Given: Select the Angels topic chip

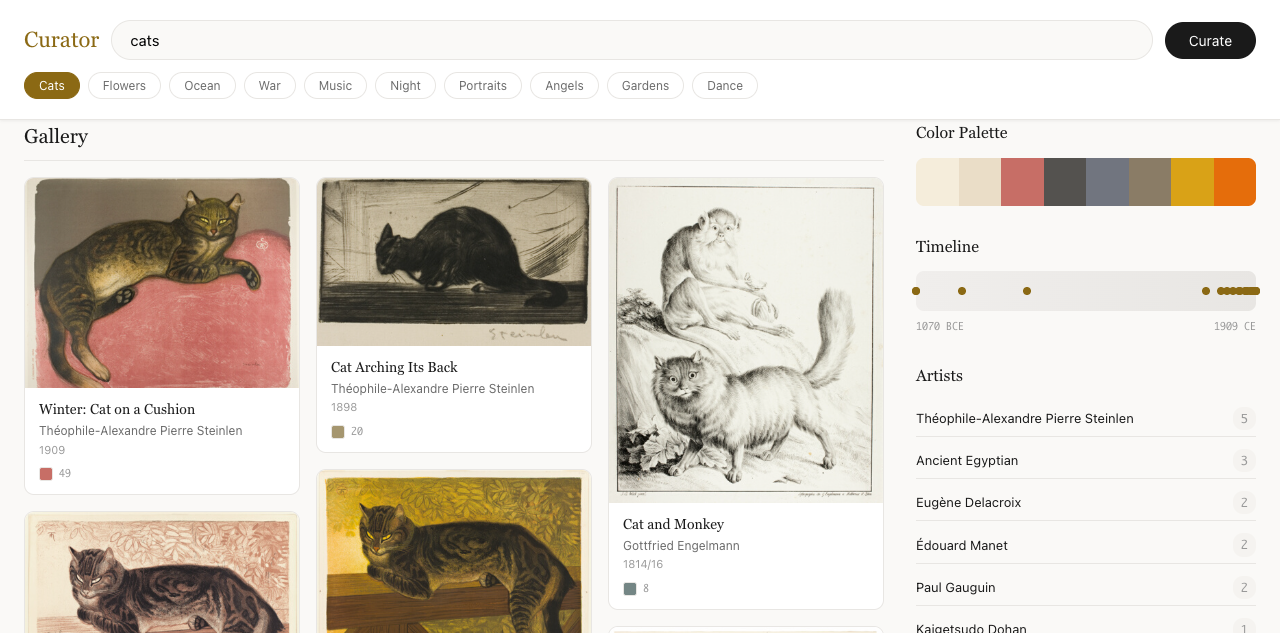Looking at the screenshot, I should coord(564,86).
